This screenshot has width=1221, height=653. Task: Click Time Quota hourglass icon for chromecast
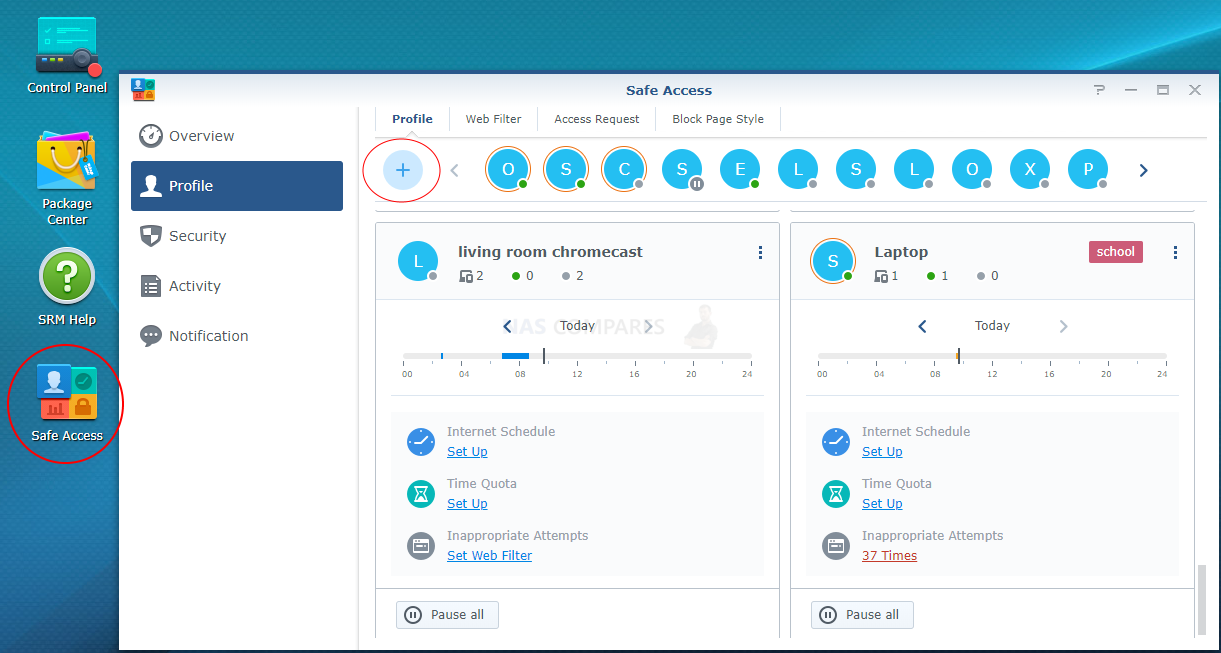pyautogui.click(x=421, y=494)
